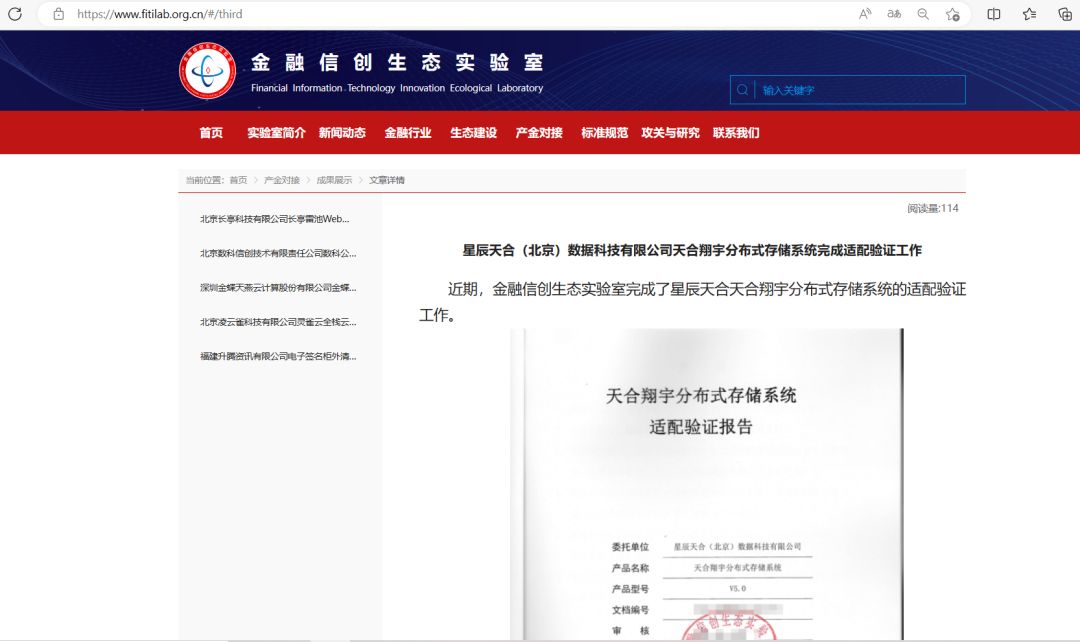Viewport: 1080px width, 642px height.
Task: Focus the keyword search input field
Action: [x=848, y=90]
